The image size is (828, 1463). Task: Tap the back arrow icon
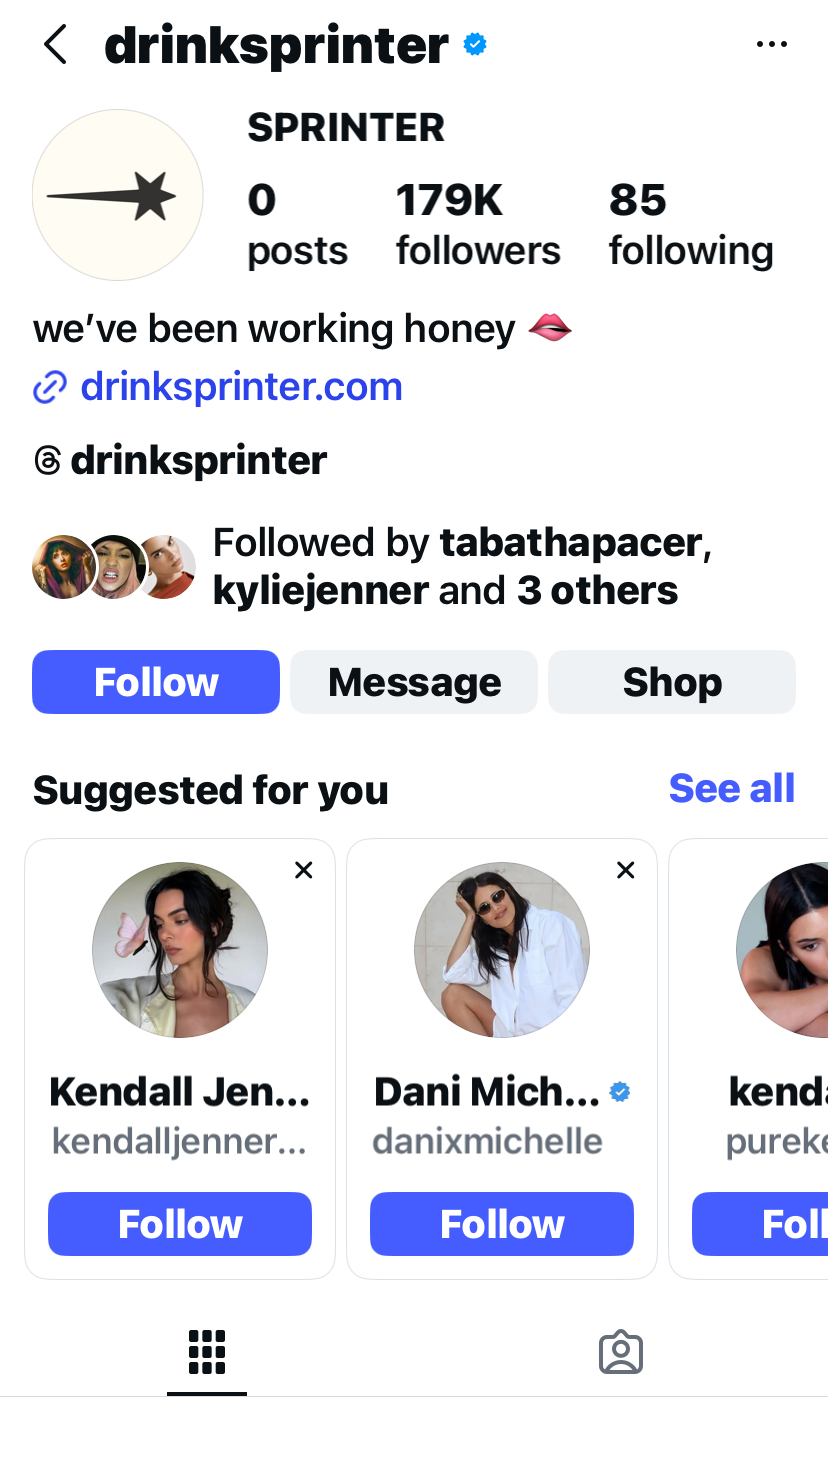pos(55,45)
